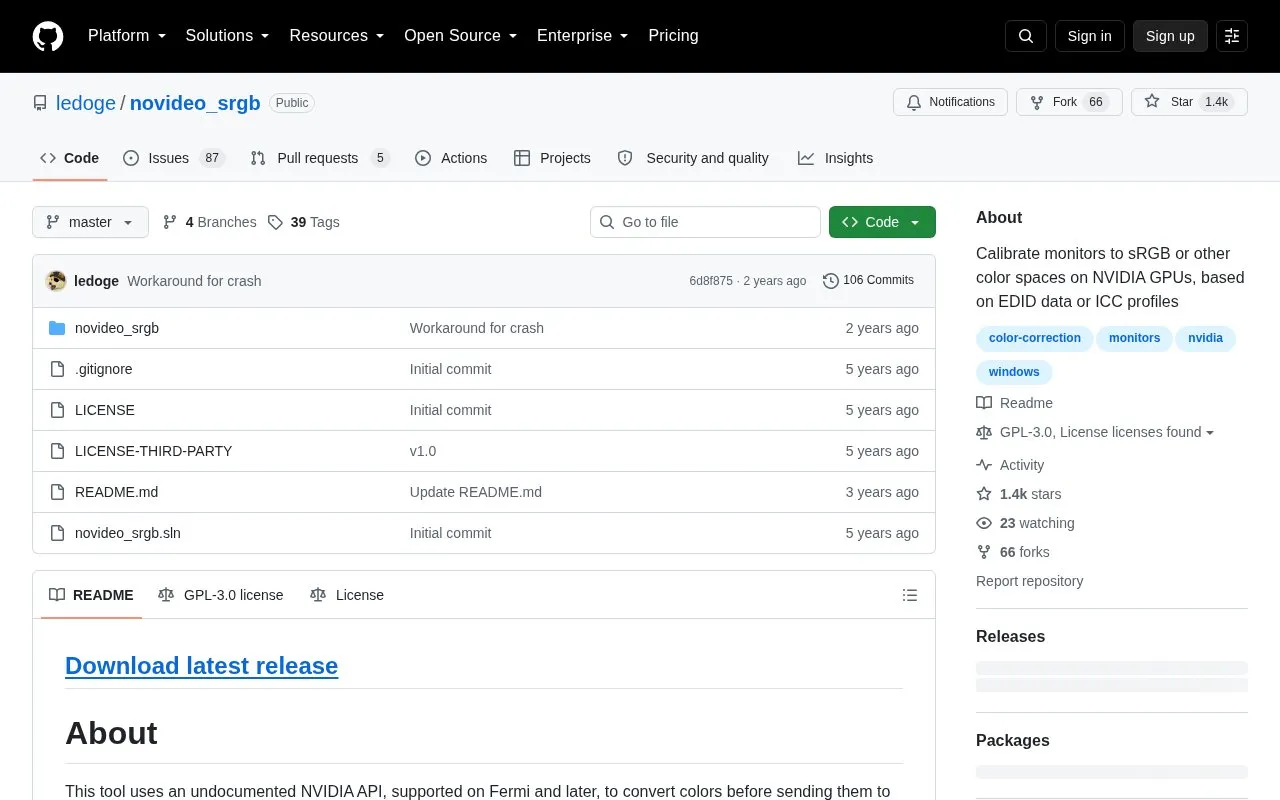Open README.md in file list
Viewport: 1280px width, 800px height.
point(116,492)
